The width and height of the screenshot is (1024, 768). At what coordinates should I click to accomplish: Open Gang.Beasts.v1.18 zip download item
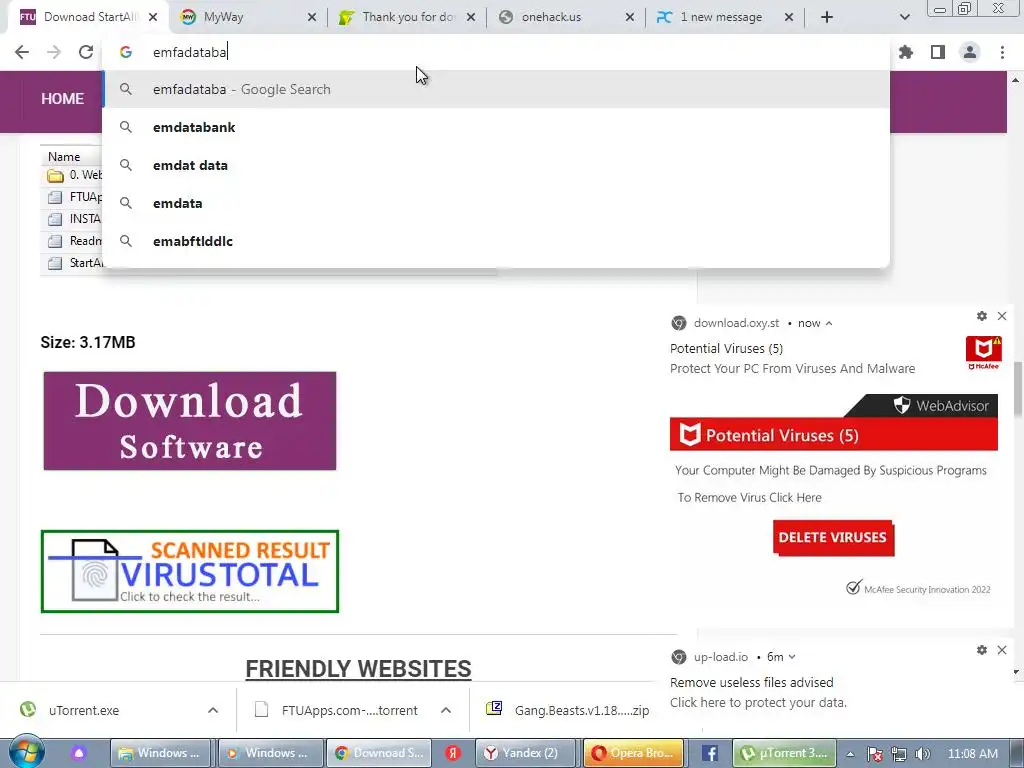[x=568, y=711]
